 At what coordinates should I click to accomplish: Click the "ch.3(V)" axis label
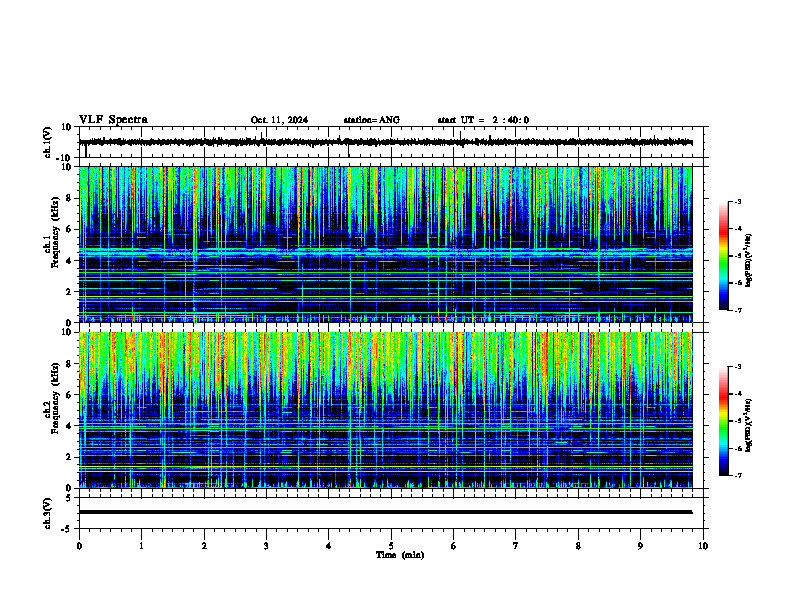(x=47, y=513)
